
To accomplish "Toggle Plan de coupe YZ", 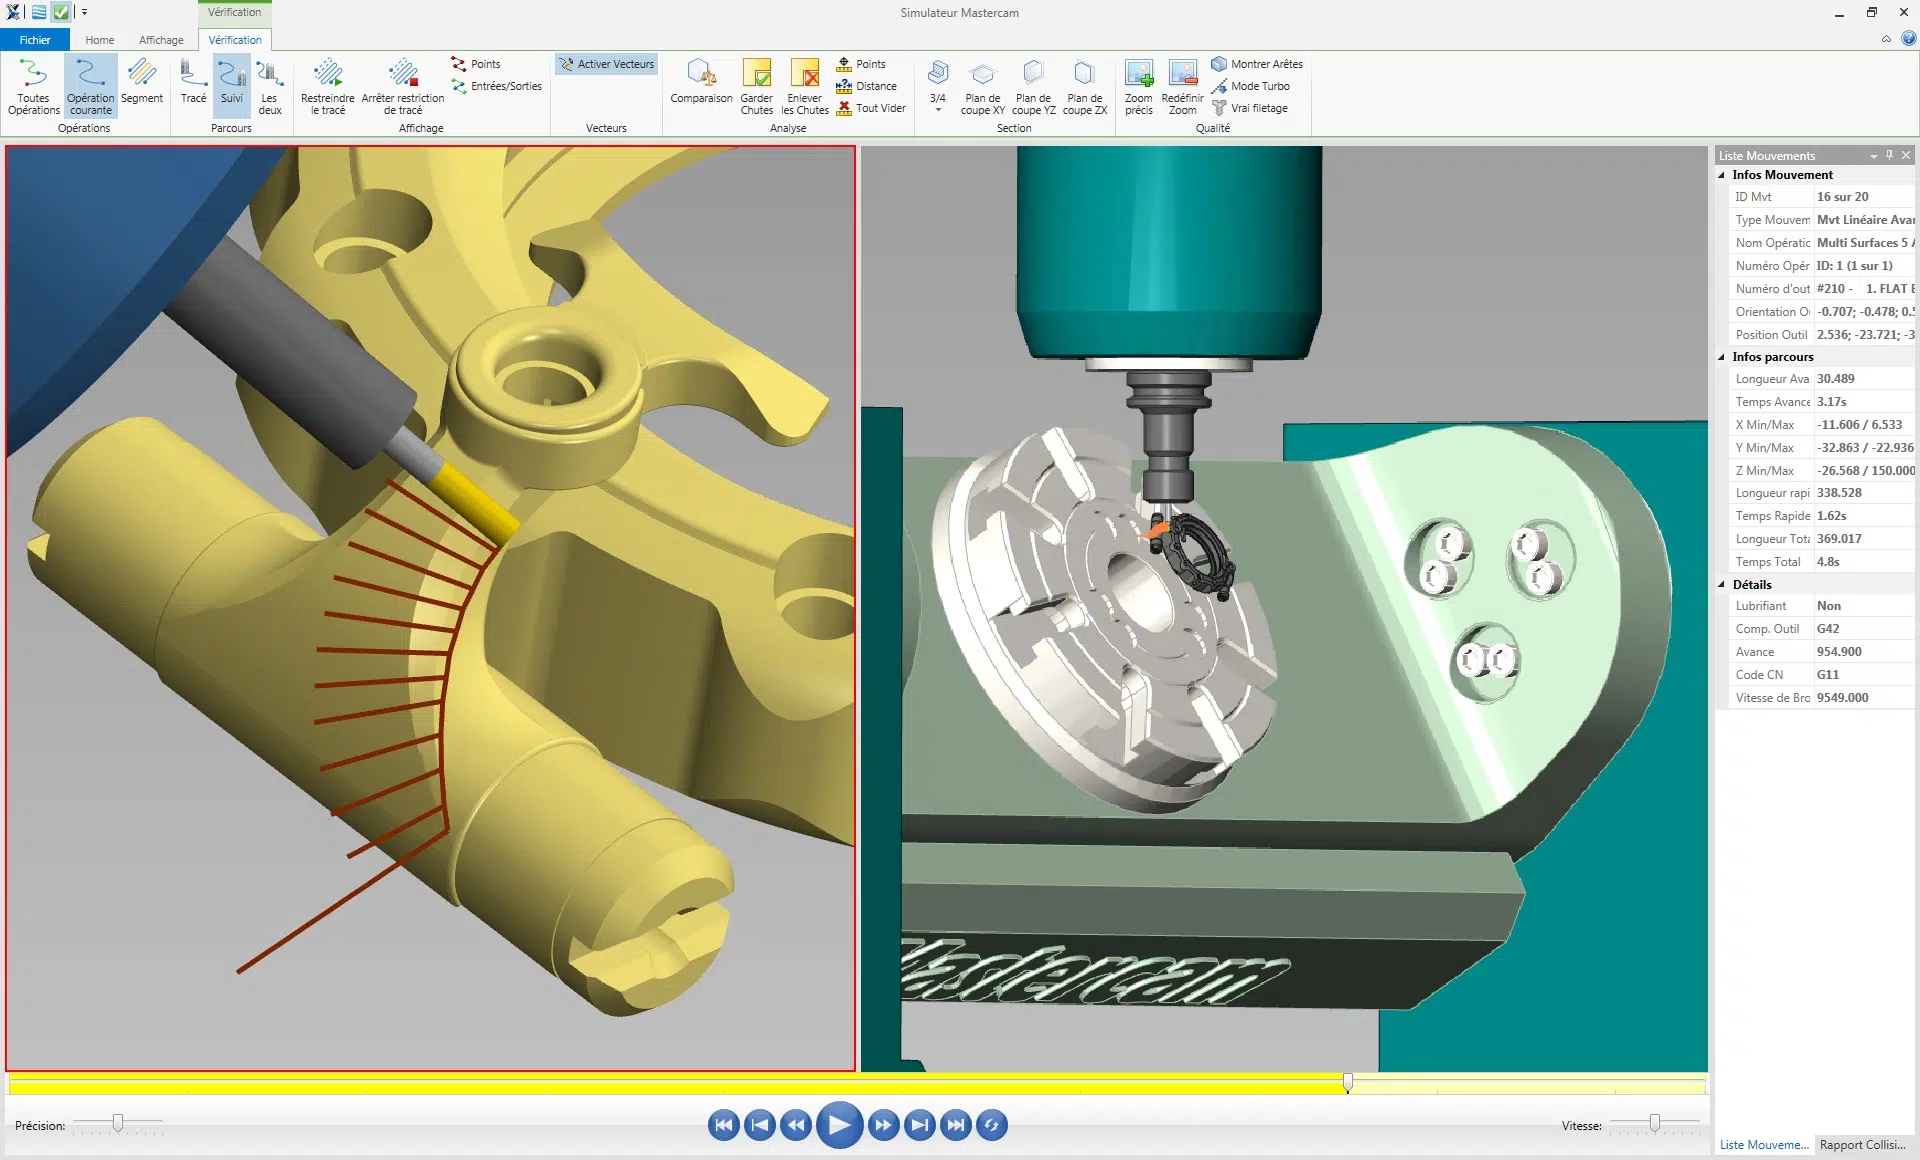I will click(x=1033, y=87).
